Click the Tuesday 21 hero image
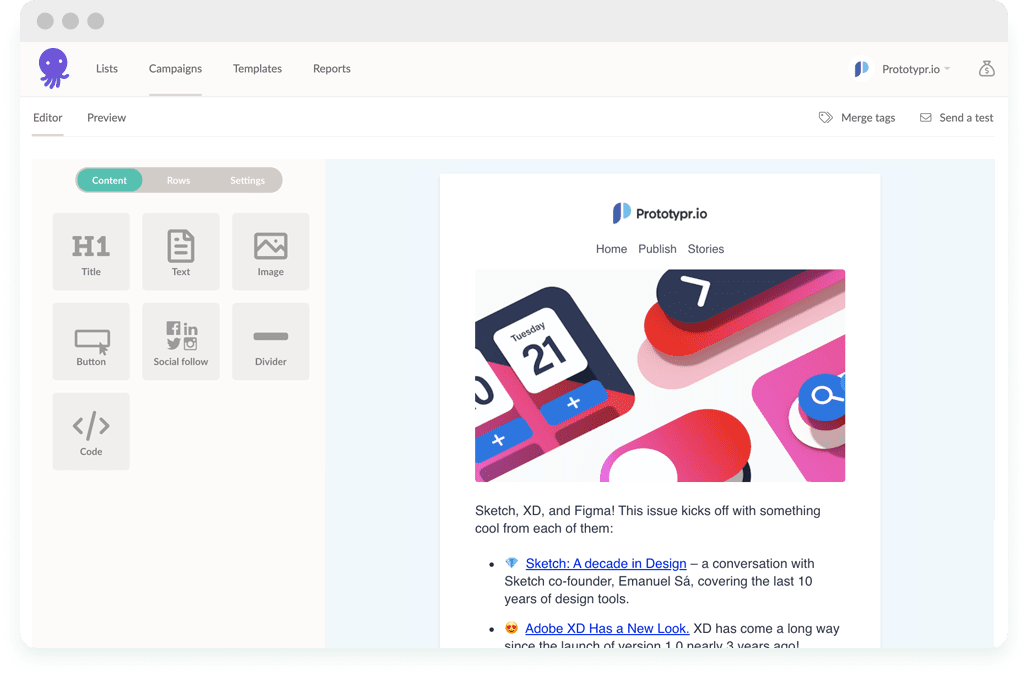This screenshot has height=676, width=1028. [659, 375]
